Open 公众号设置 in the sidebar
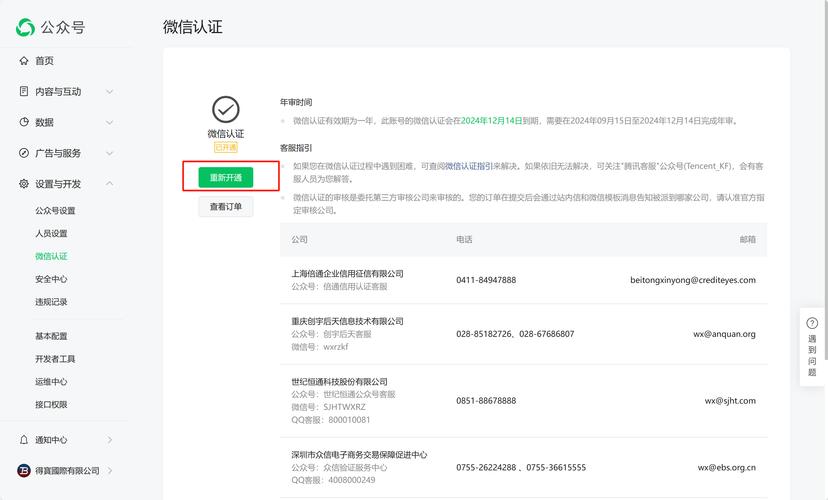 click(55, 211)
